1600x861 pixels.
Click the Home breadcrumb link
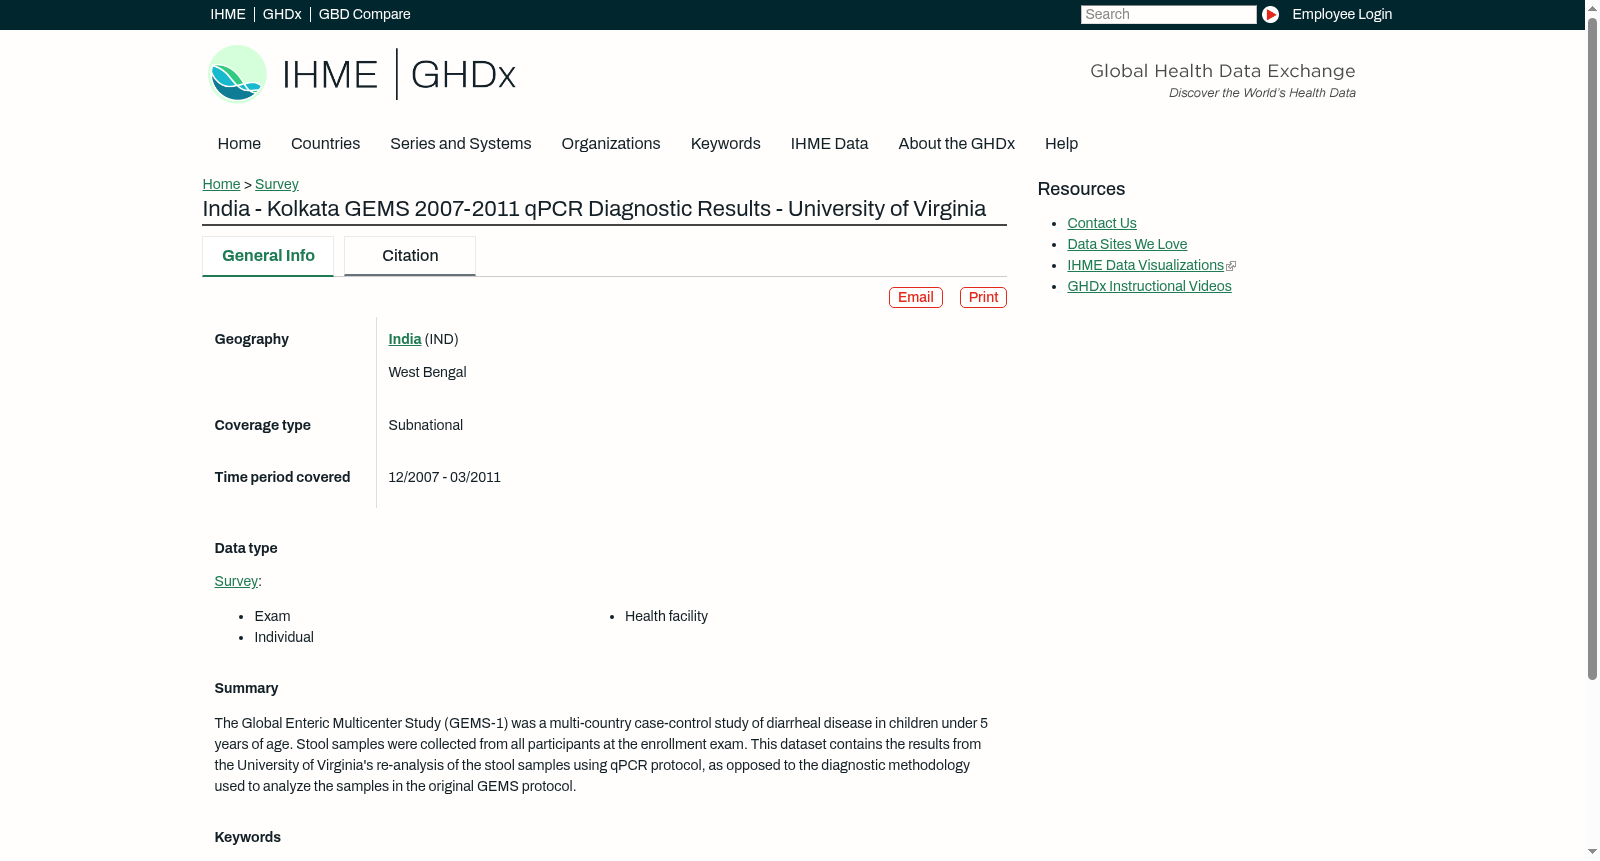click(x=221, y=185)
